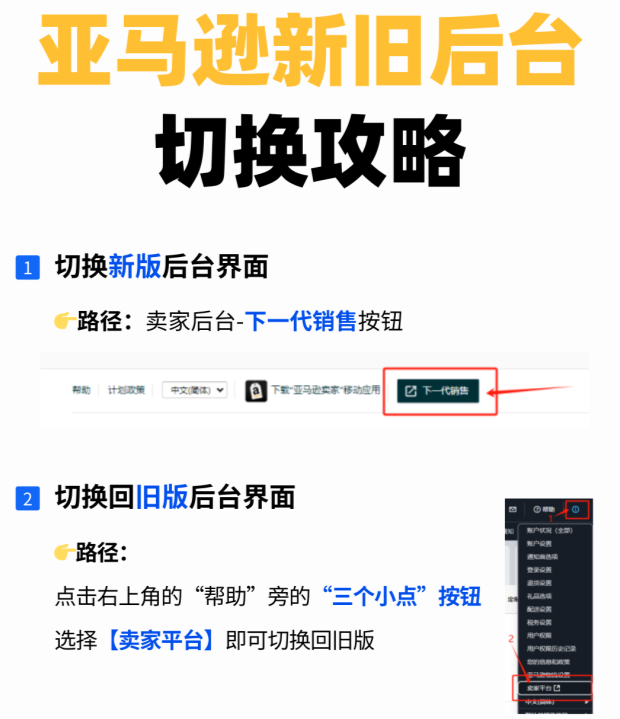Click the Amazon seller app icon
620x719 pixels.
click(x=256, y=391)
